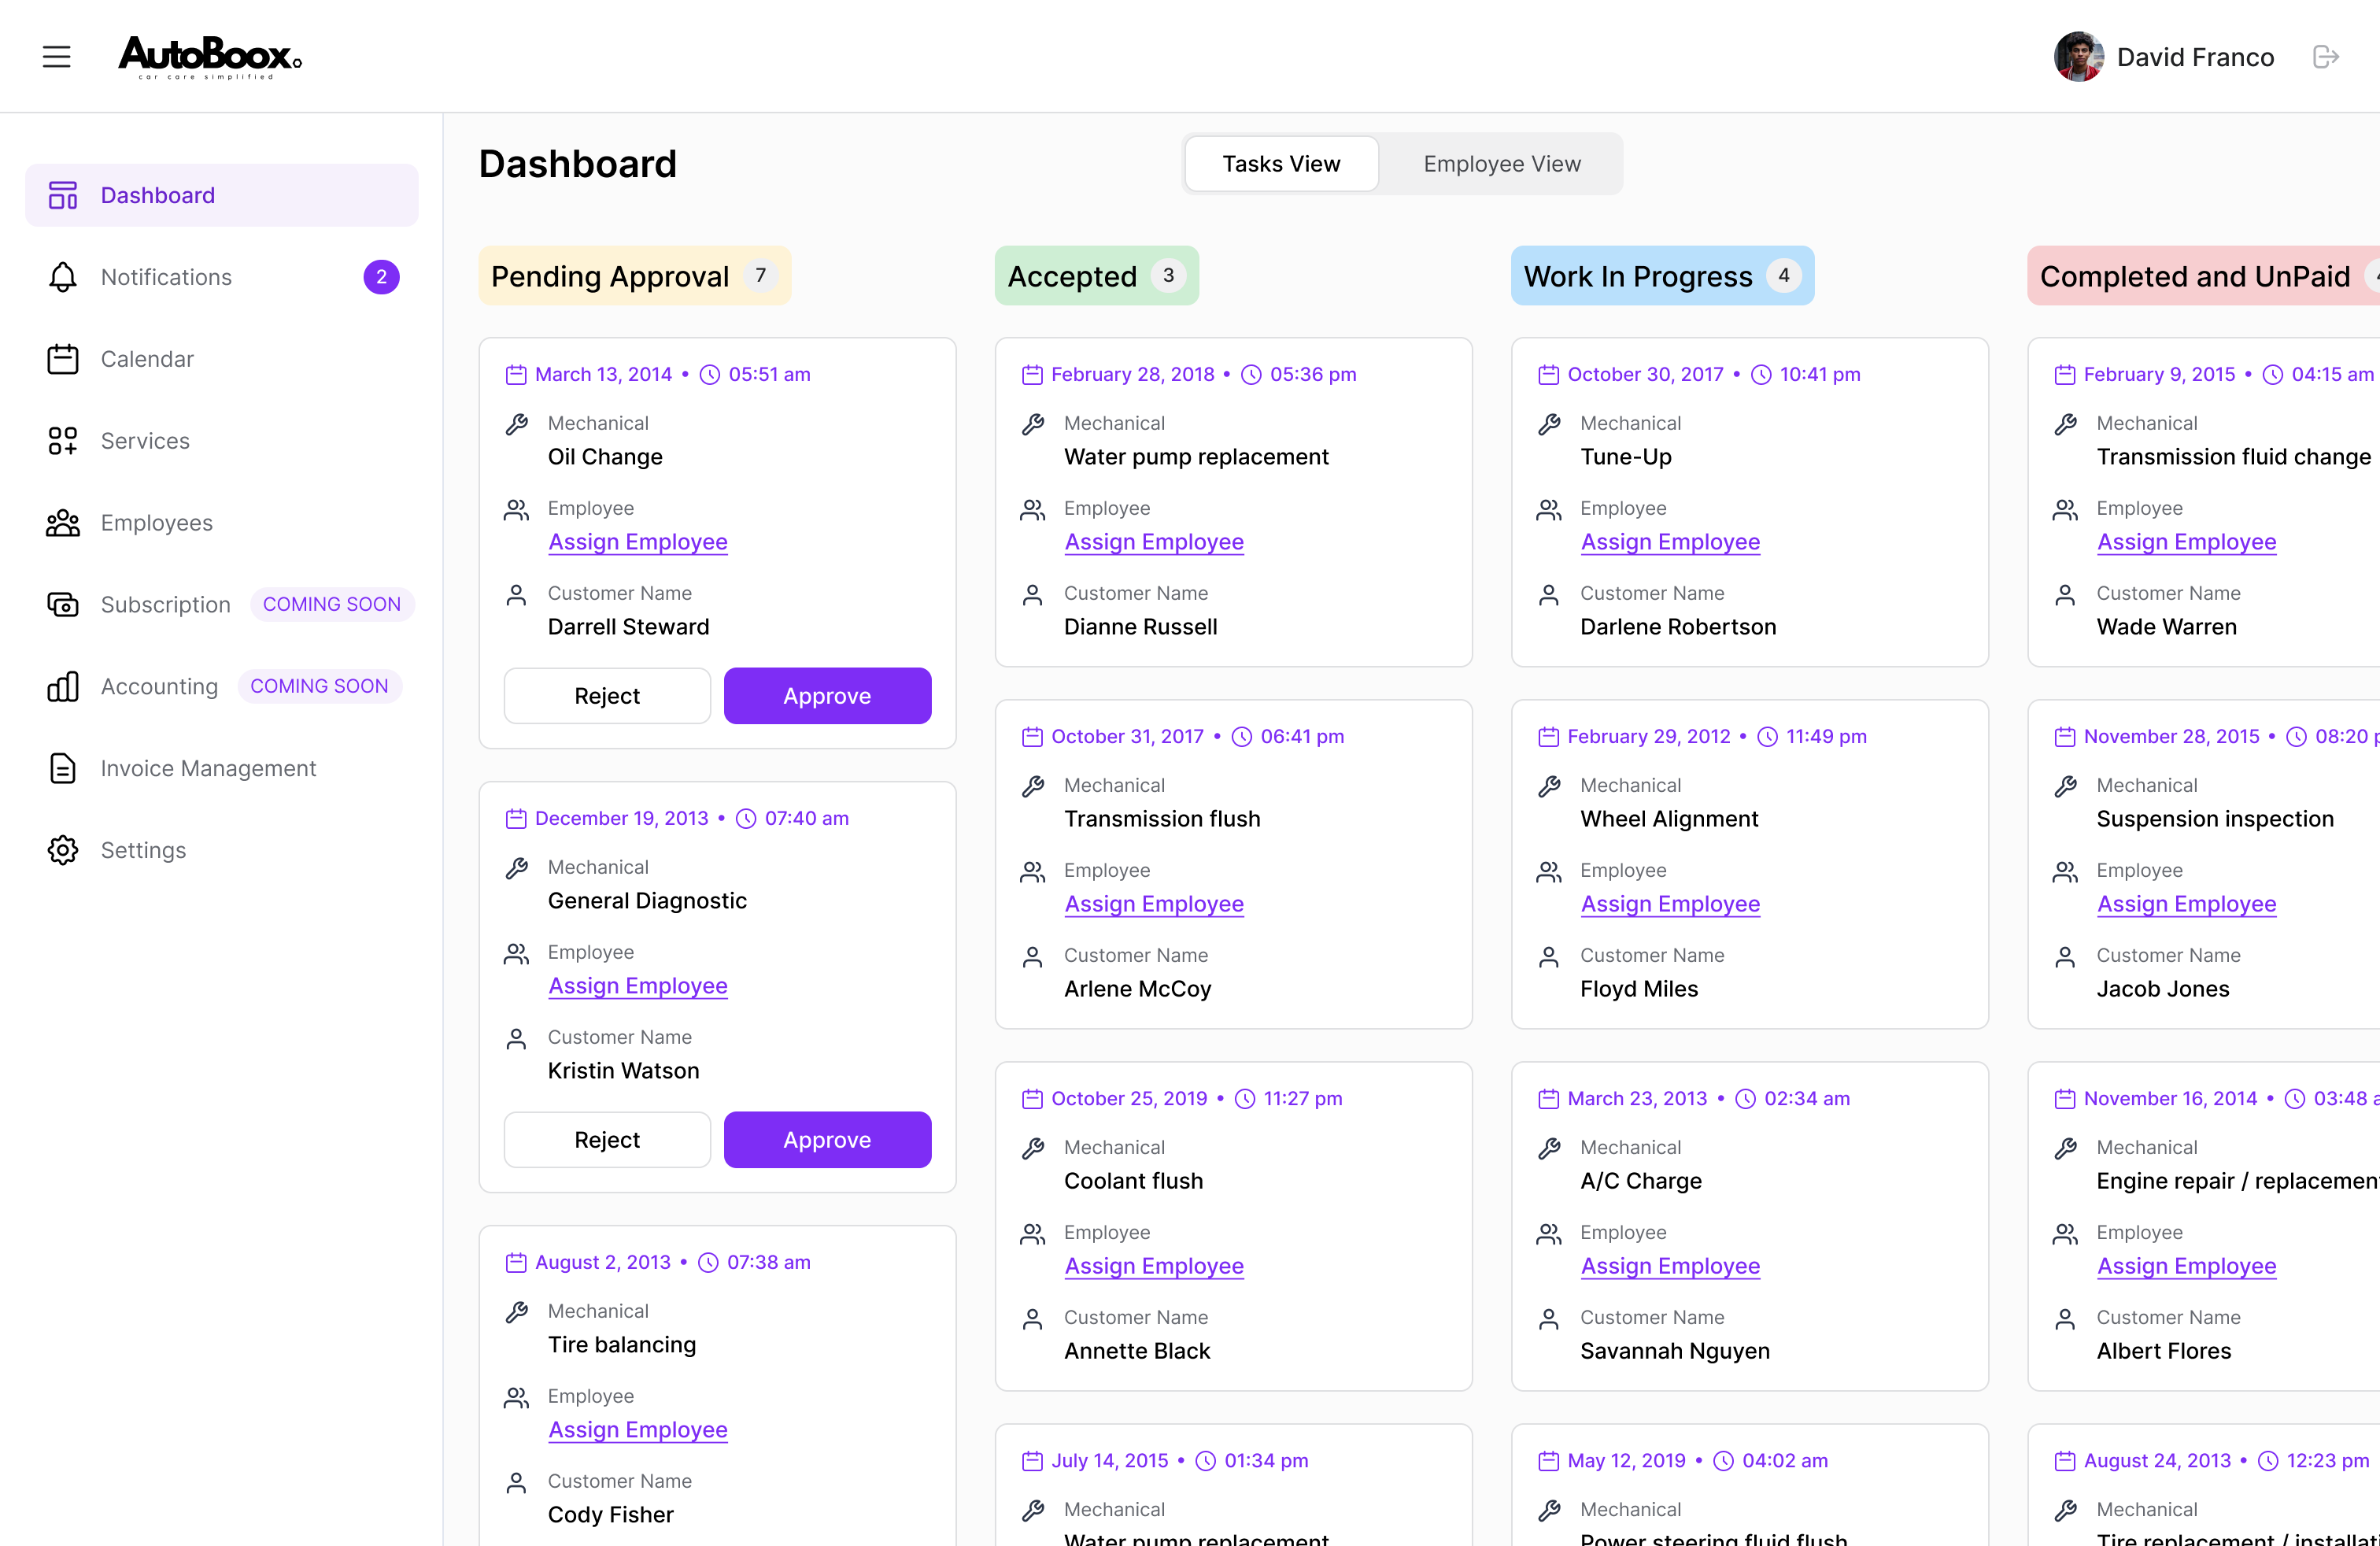Viewport: 2380px width, 1546px height.
Task: Click the Calendar sidebar icon
Action: tap(63, 359)
